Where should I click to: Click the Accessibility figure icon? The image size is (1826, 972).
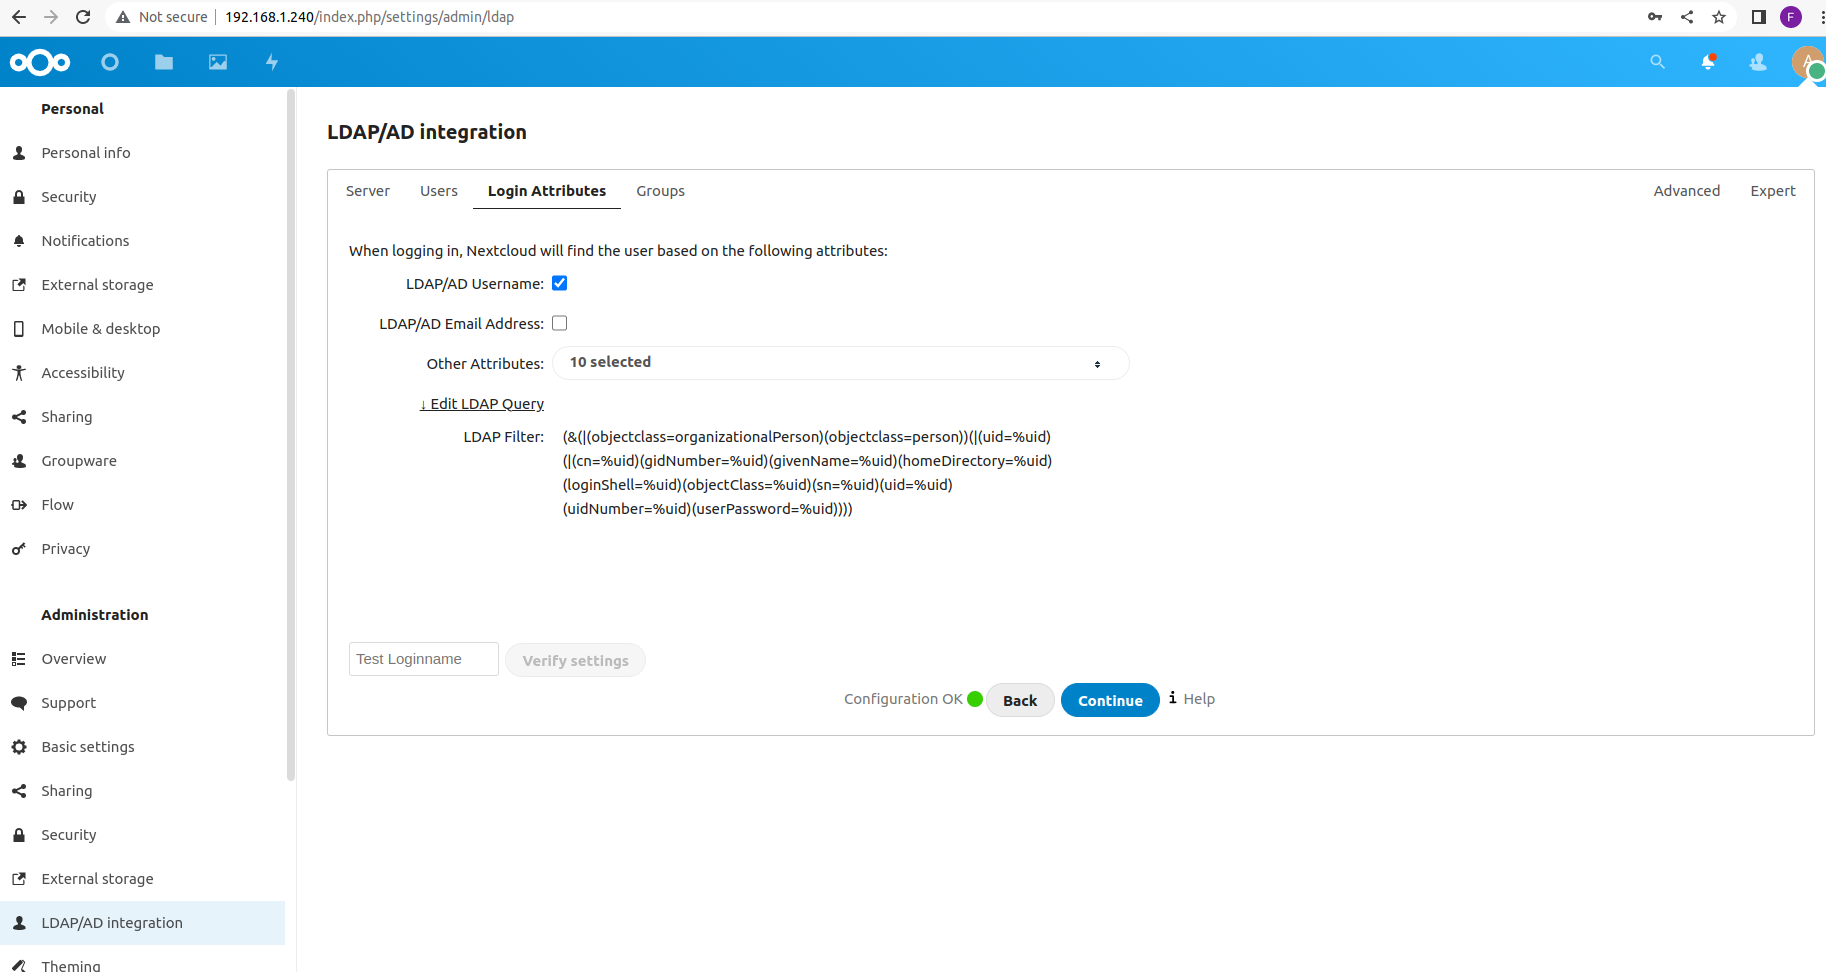point(19,373)
